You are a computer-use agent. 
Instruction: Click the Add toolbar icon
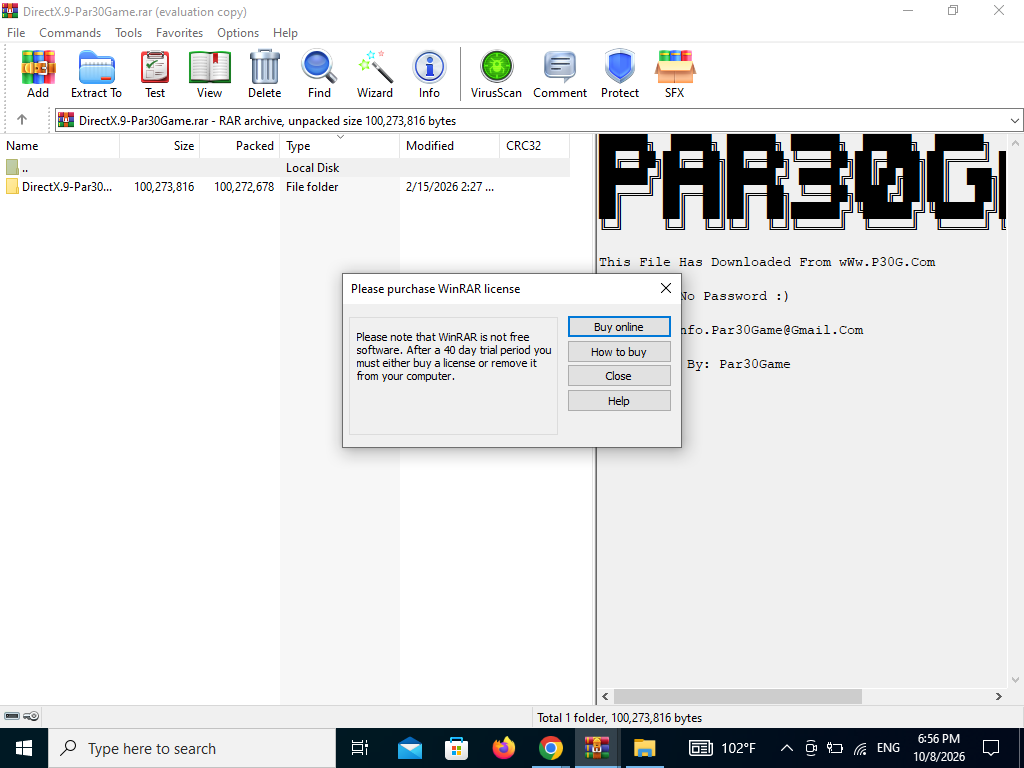pos(38,74)
